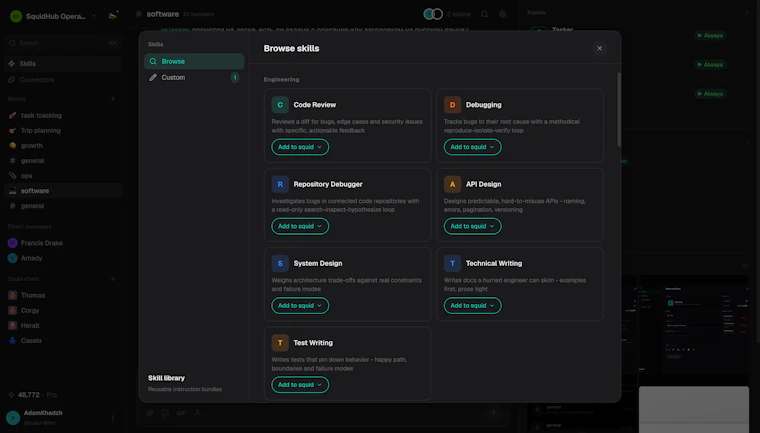Click the Connectors link icon in sidebar
The image size is (760, 433).
pos(12,80)
